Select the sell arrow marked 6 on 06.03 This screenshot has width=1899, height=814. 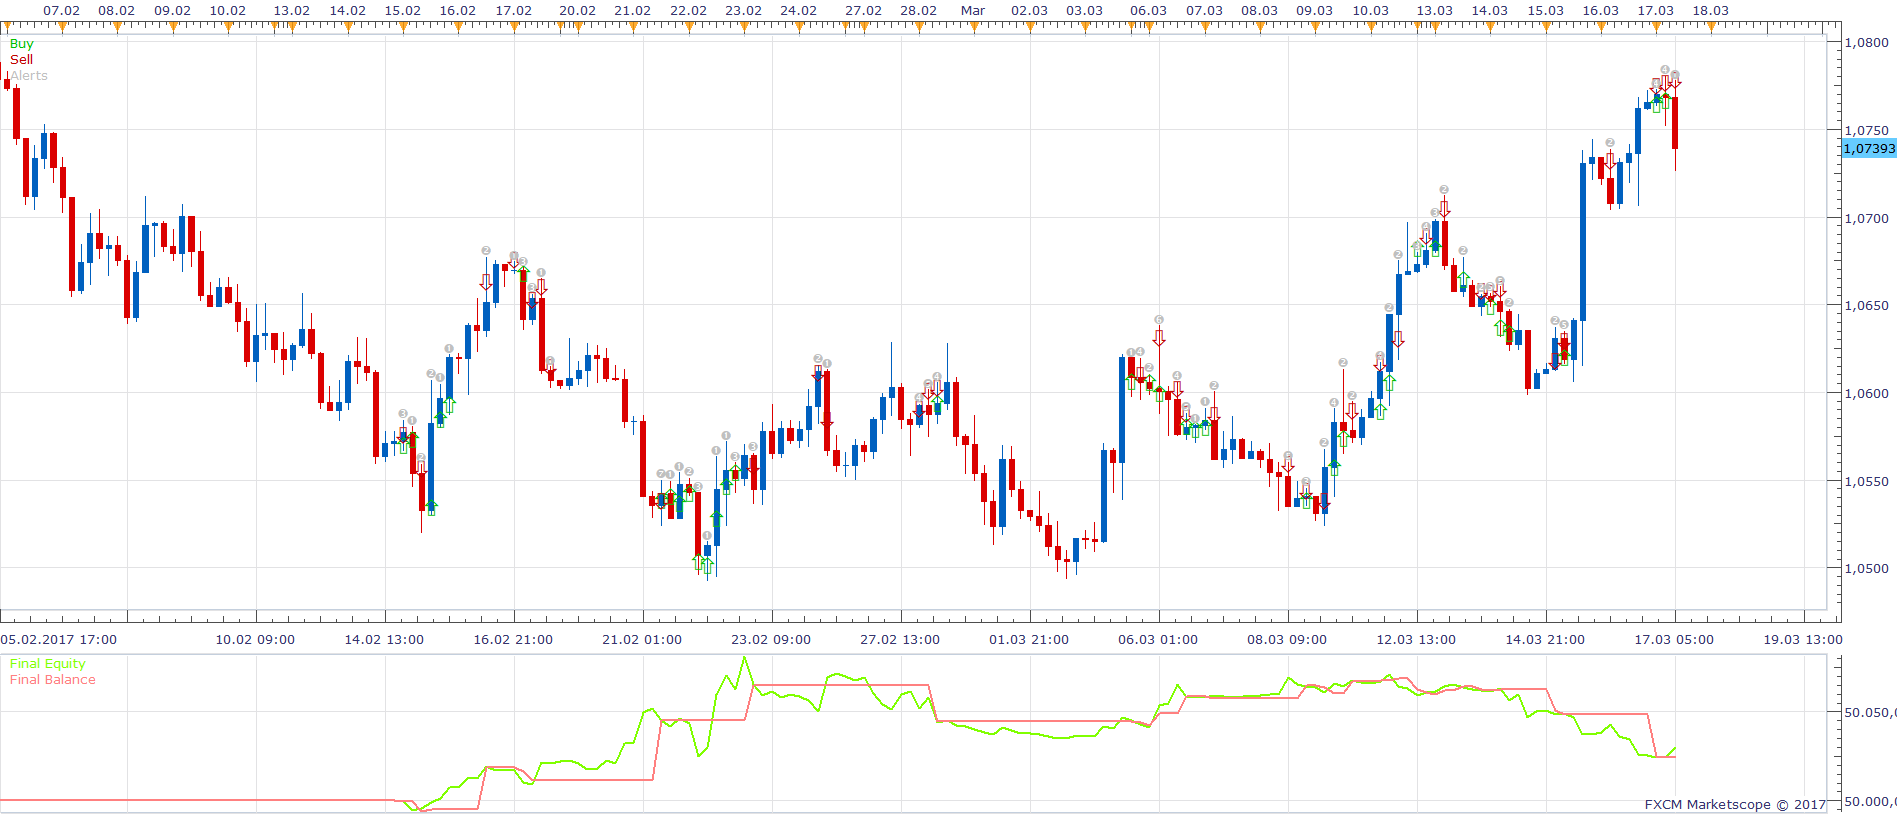(1159, 338)
